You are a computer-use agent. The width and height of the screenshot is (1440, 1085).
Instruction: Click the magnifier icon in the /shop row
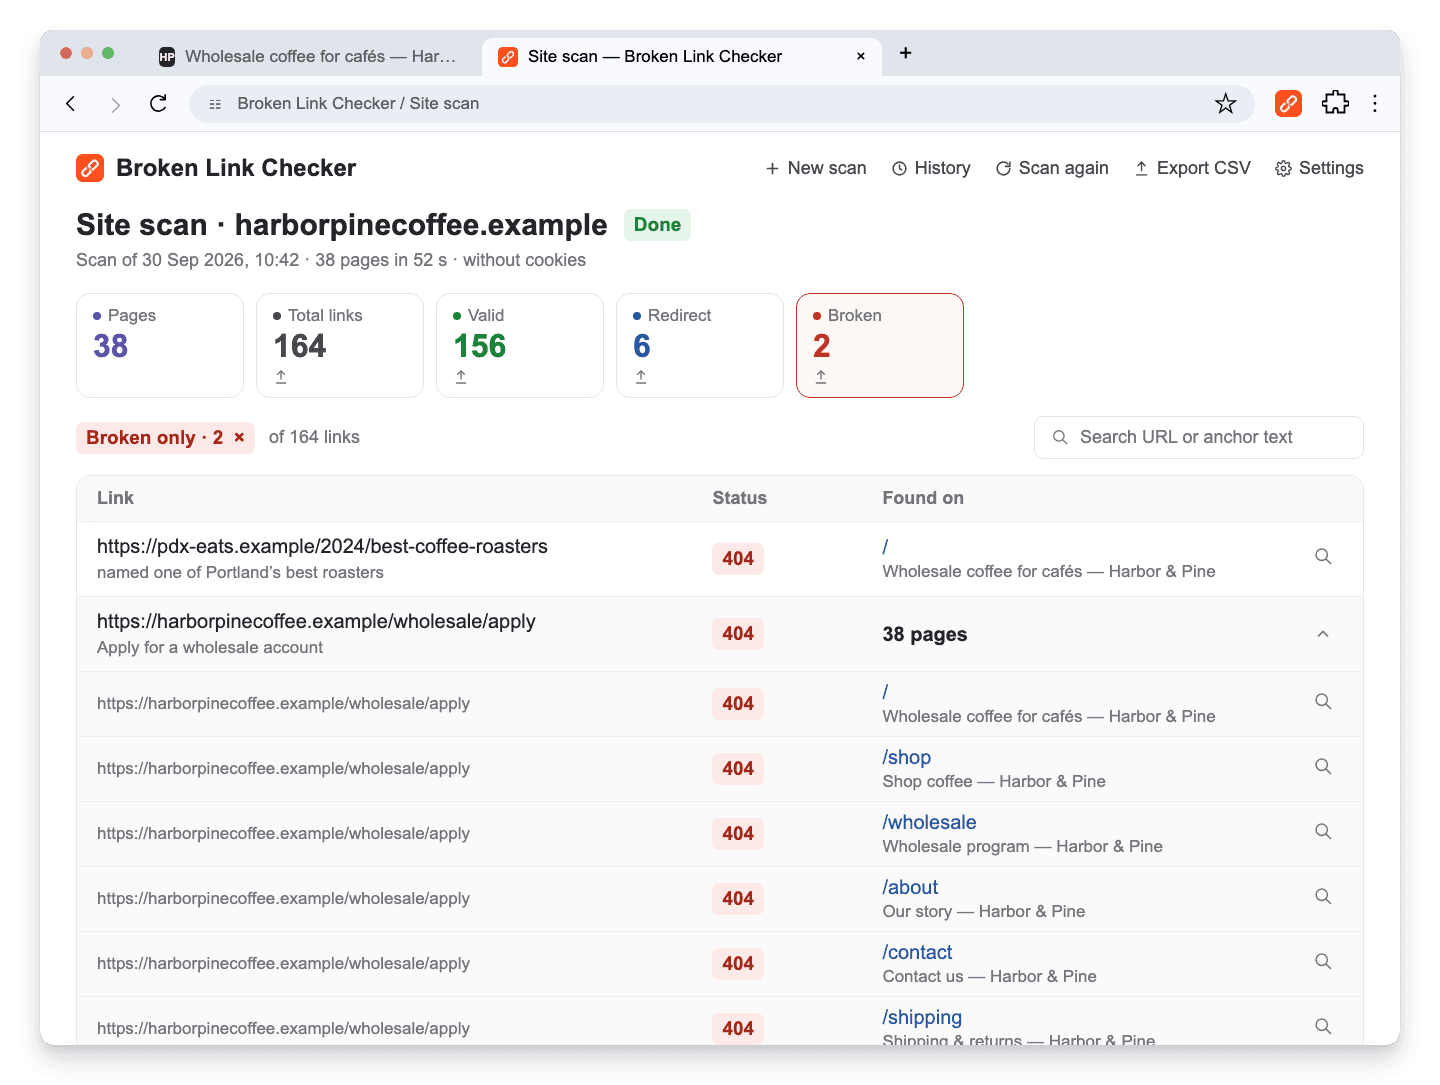coord(1323,767)
